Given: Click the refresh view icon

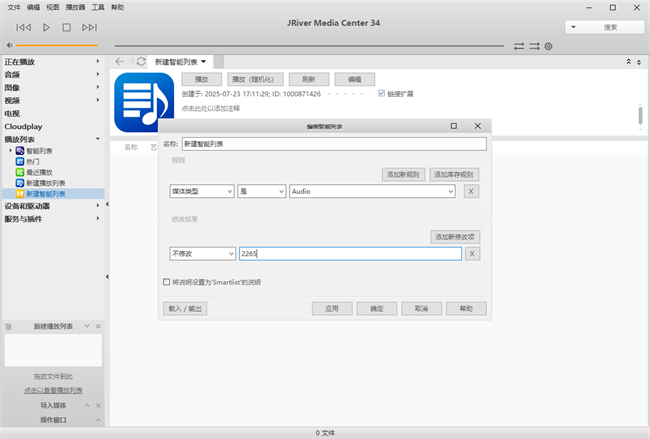Looking at the screenshot, I should (x=141, y=62).
